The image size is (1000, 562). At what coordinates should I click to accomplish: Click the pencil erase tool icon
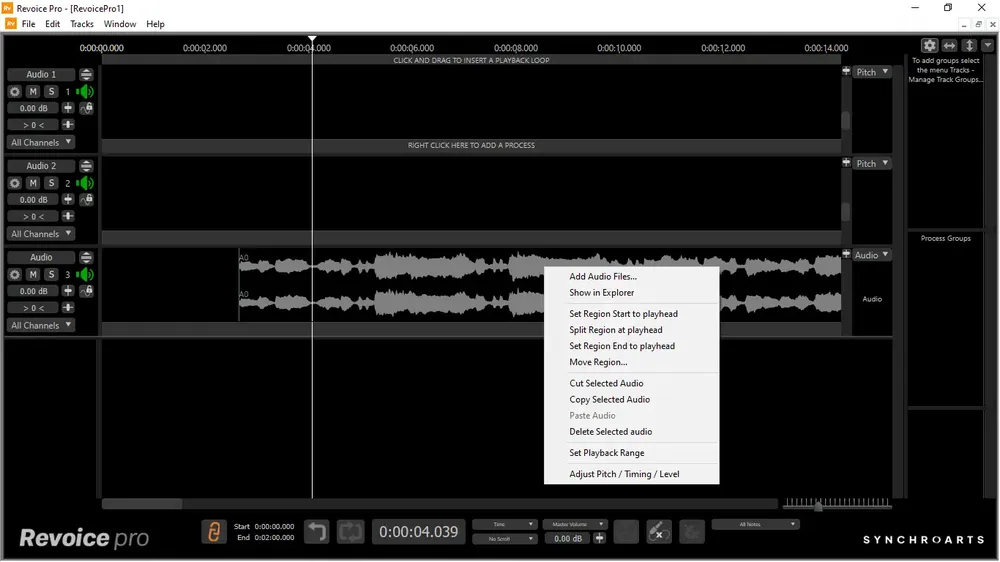(x=659, y=531)
